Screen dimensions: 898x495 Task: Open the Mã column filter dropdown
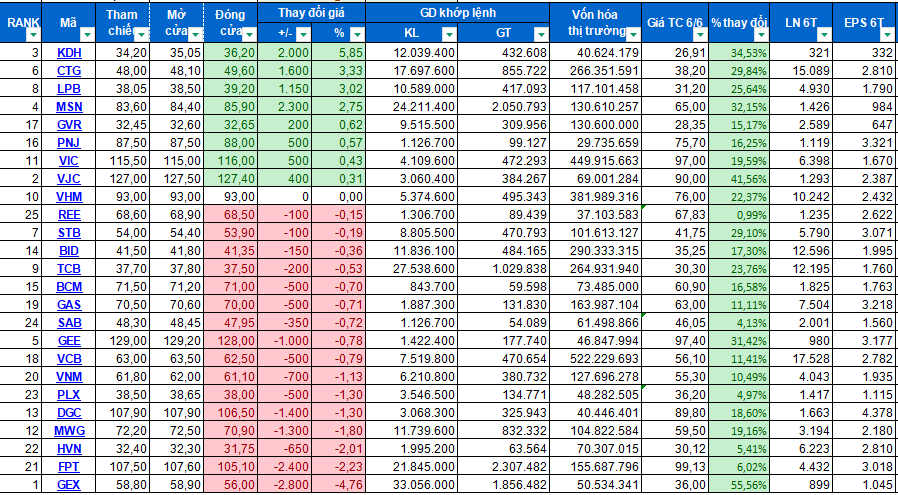point(86,35)
